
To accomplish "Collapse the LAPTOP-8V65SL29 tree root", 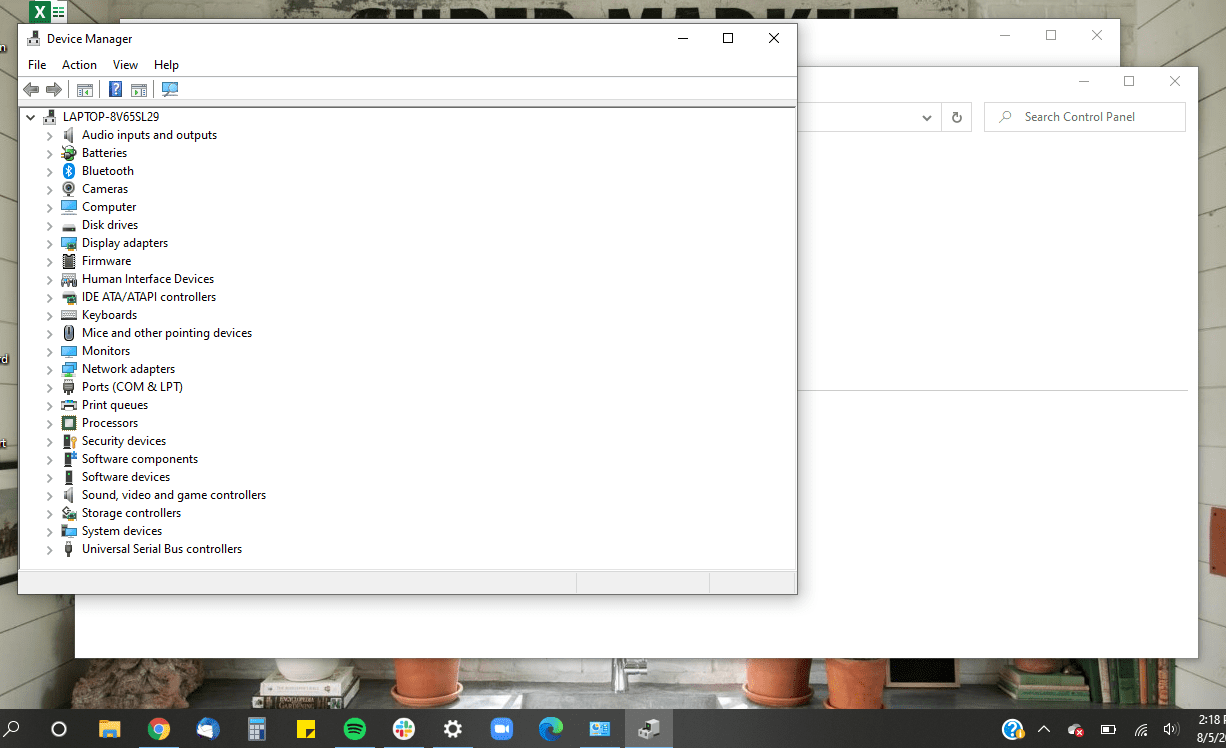I will (x=31, y=116).
